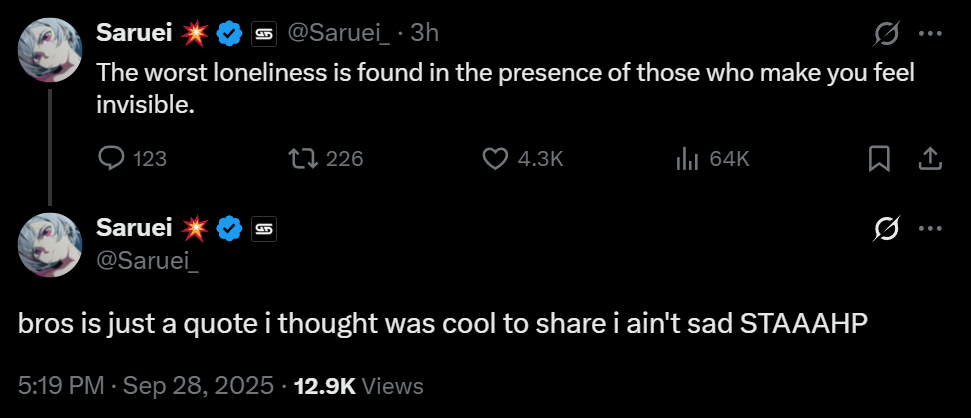971x418 pixels.
Task: Click the blue verified badge on second post
Action: click(x=229, y=229)
